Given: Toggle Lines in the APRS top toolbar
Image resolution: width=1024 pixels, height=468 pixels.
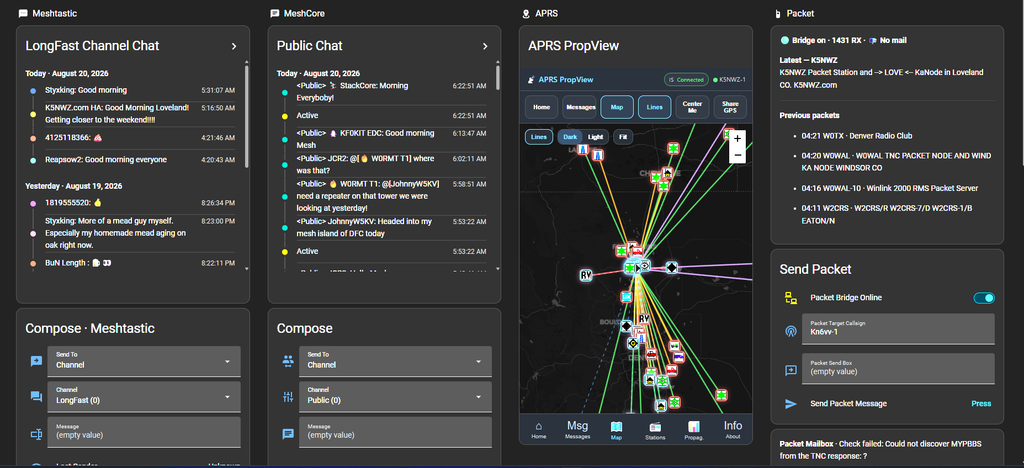Looking at the screenshot, I should click(x=654, y=107).
